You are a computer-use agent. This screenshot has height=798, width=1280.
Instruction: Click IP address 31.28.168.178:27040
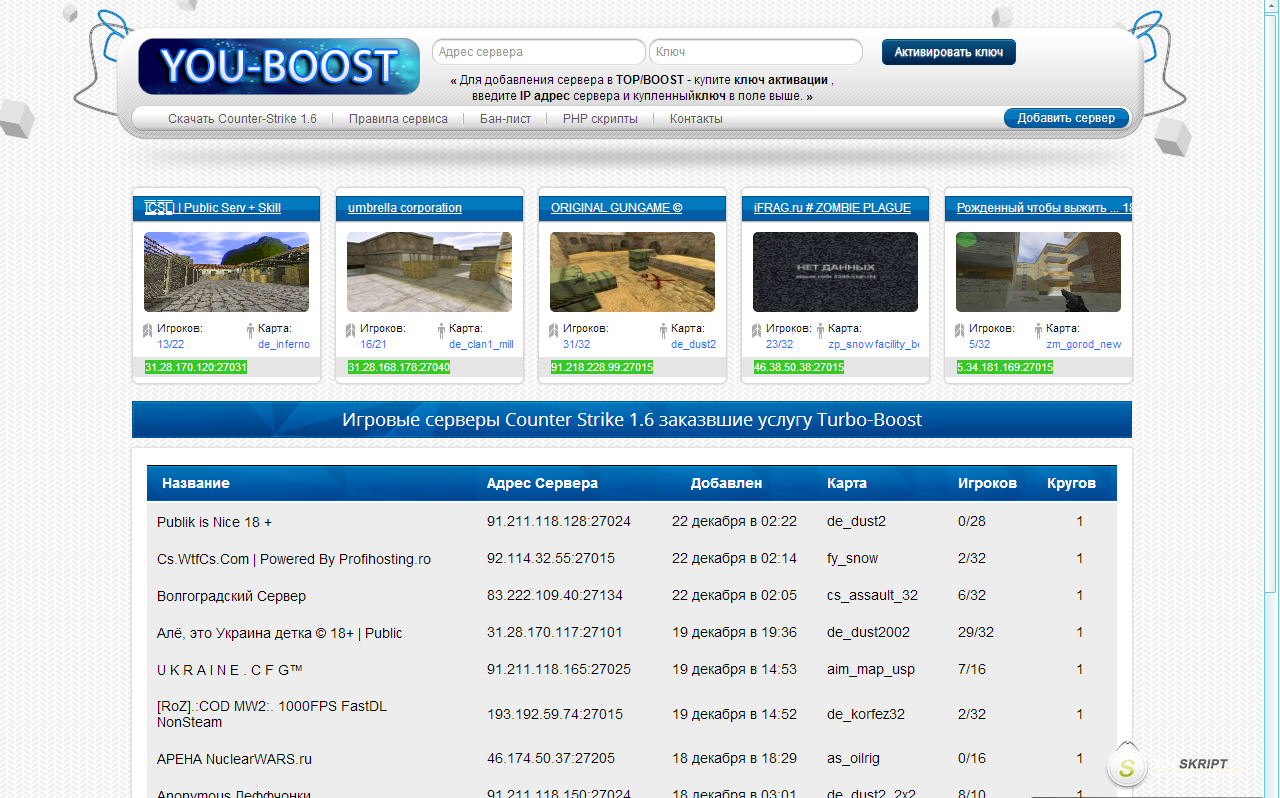[x=399, y=367]
